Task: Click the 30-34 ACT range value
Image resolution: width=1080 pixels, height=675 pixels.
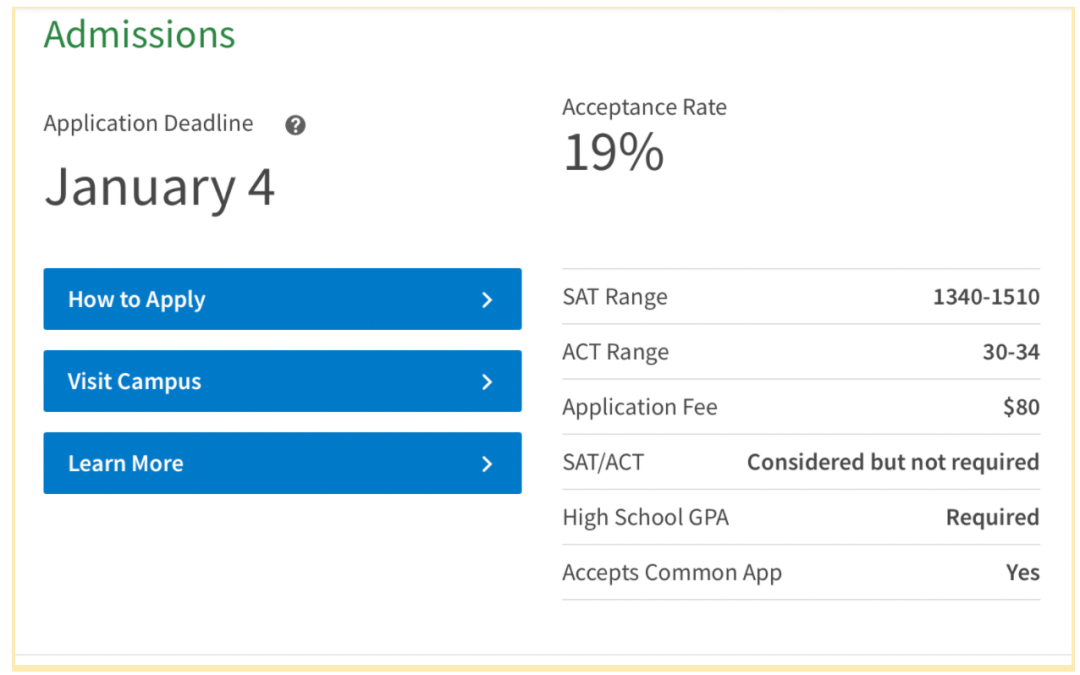Action: 1011,352
